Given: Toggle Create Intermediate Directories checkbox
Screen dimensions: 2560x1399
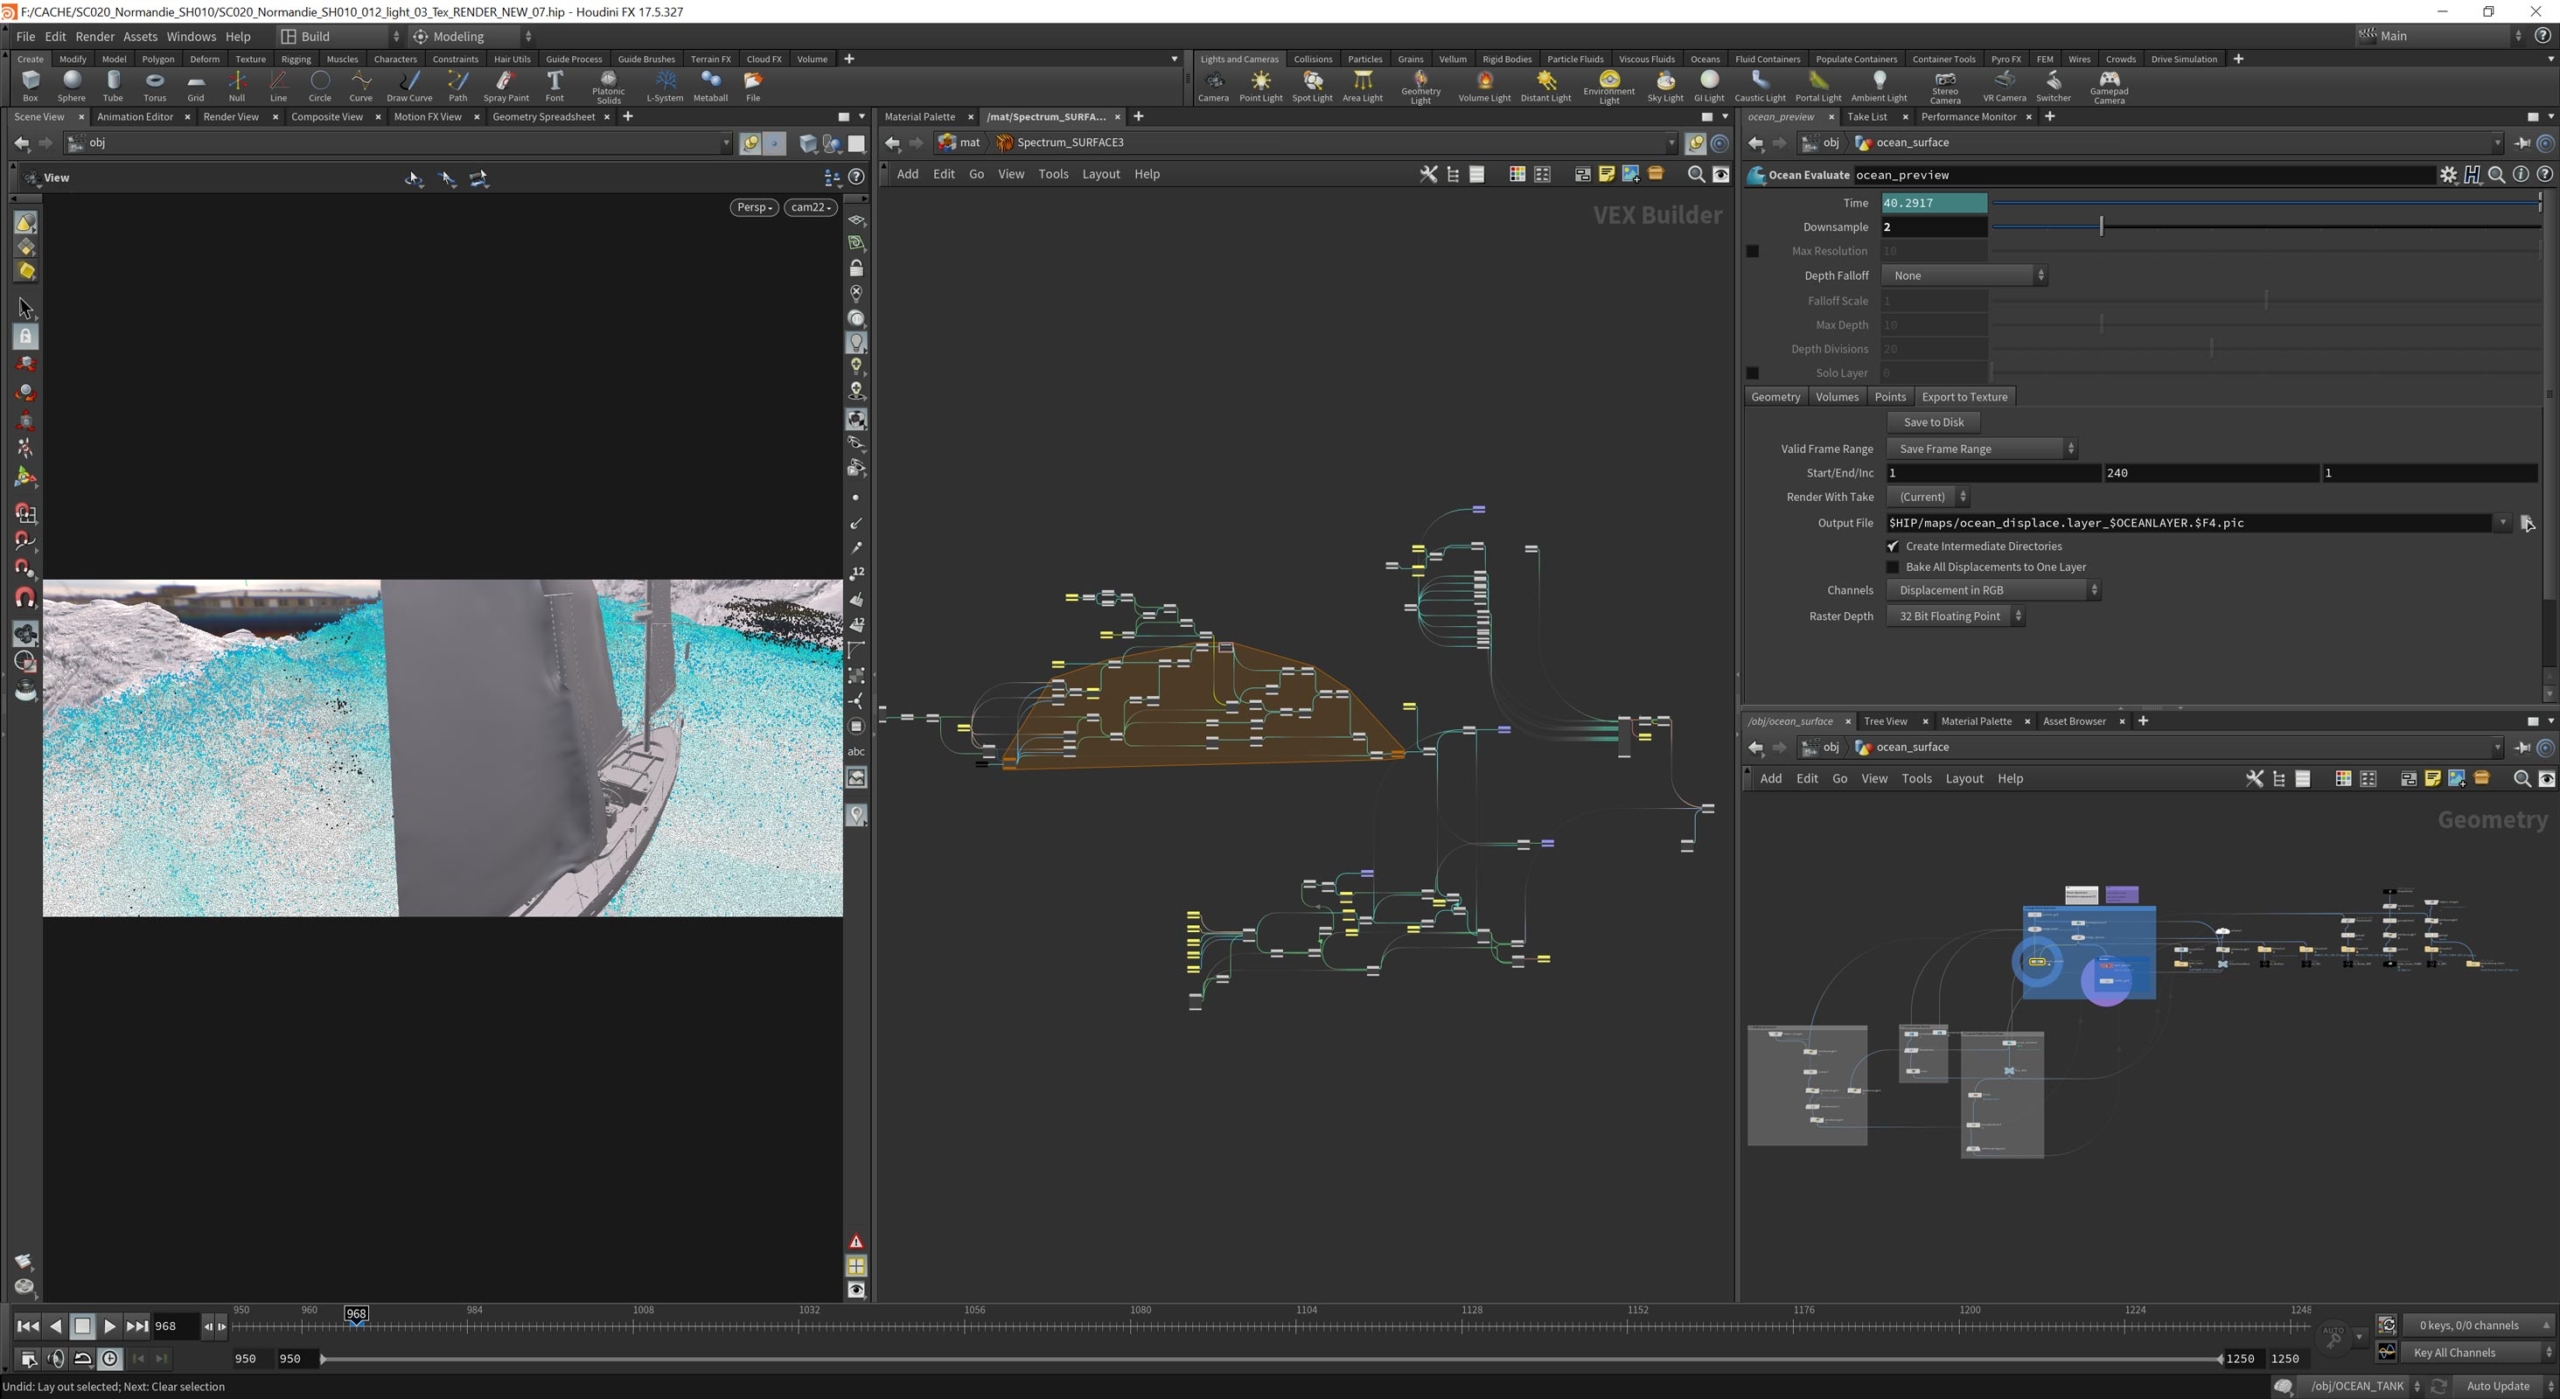Looking at the screenshot, I should [1892, 546].
